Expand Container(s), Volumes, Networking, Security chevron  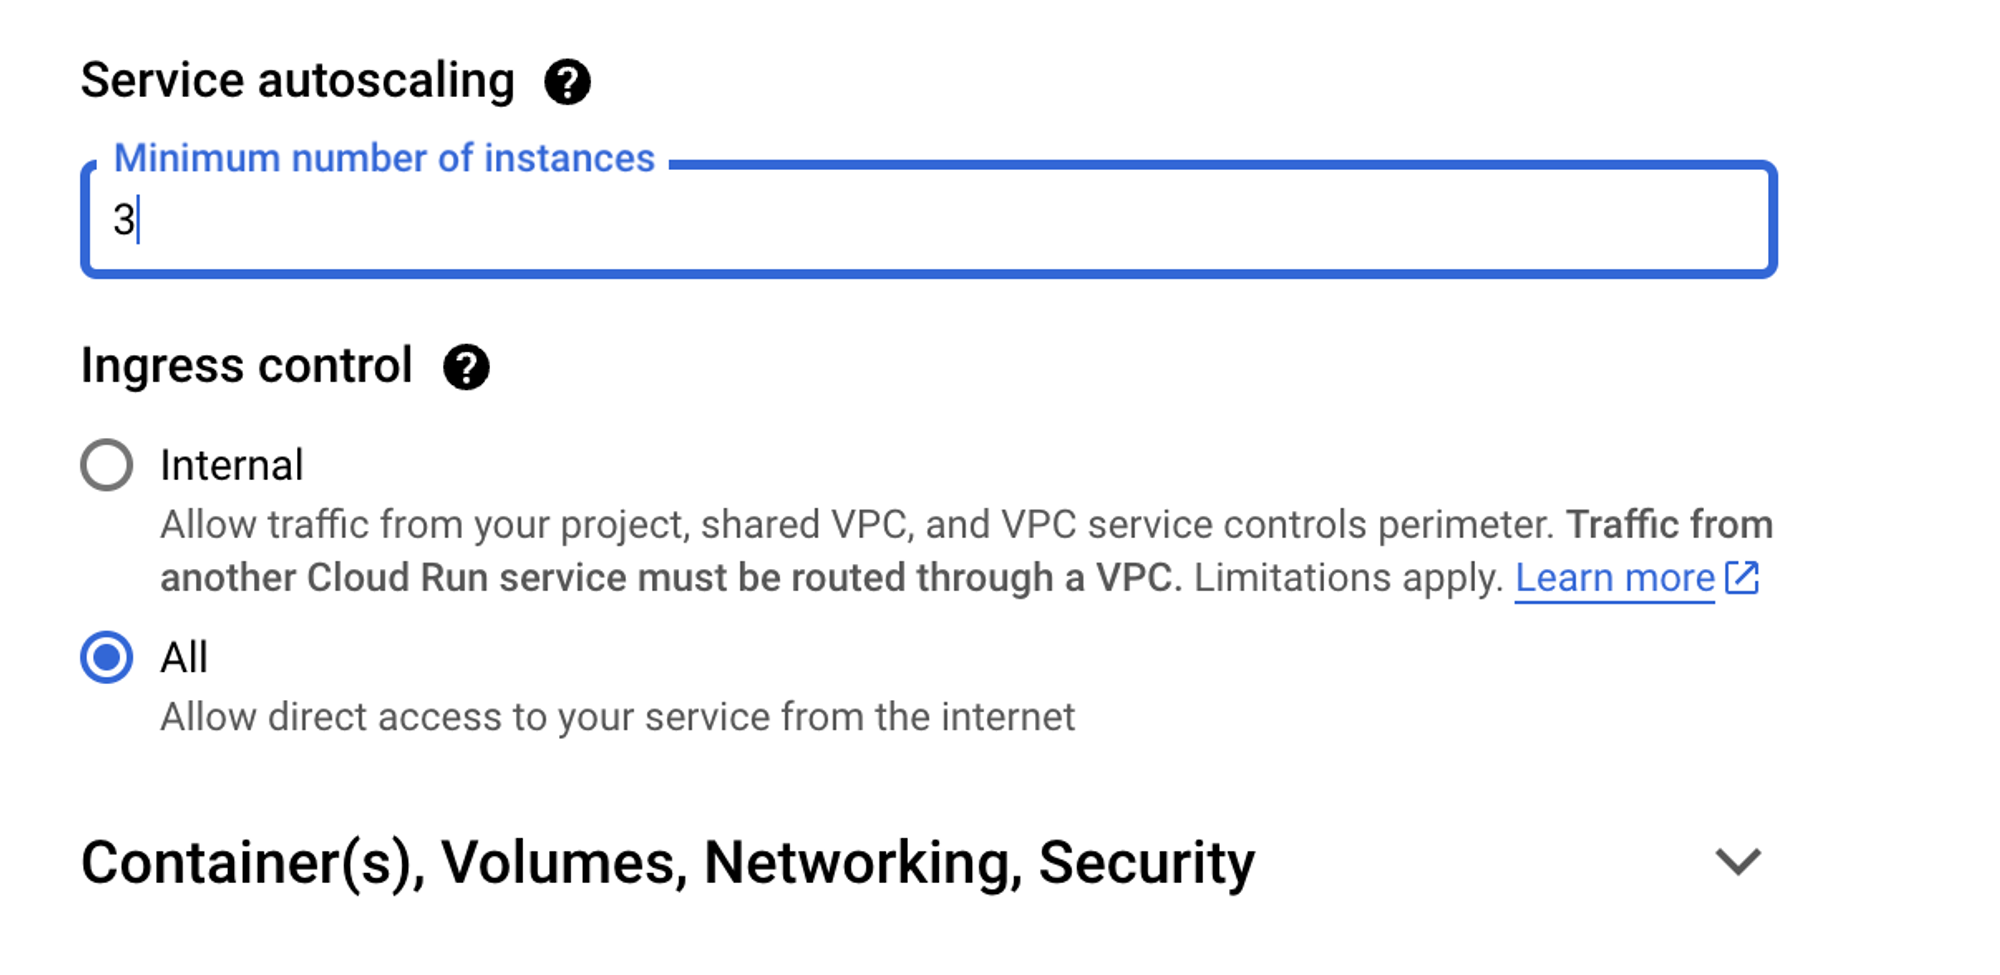click(x=1737, y=861)
